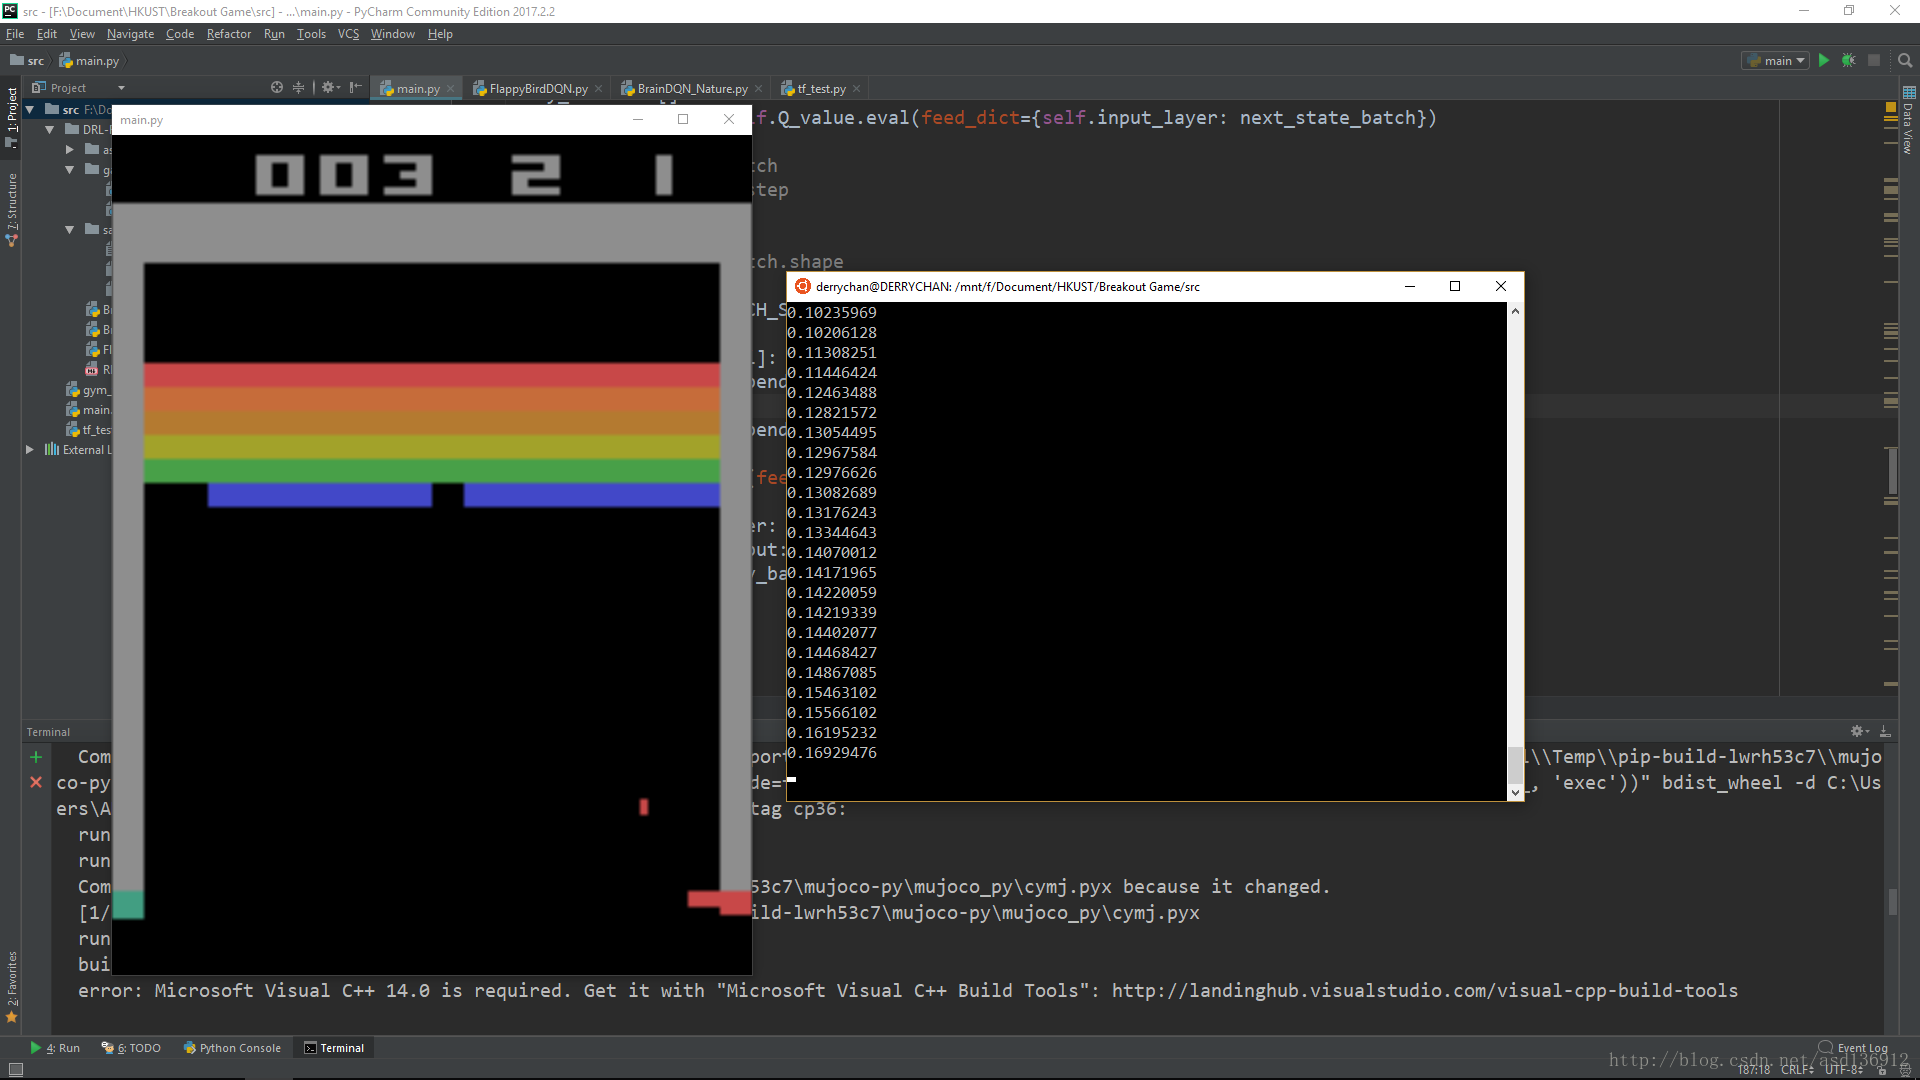The height and width of the screenshot is (1080, 1920).
Task: Click src breadcrumb in navigation bar
Action: pyautogui.click(x=27, y=61)
